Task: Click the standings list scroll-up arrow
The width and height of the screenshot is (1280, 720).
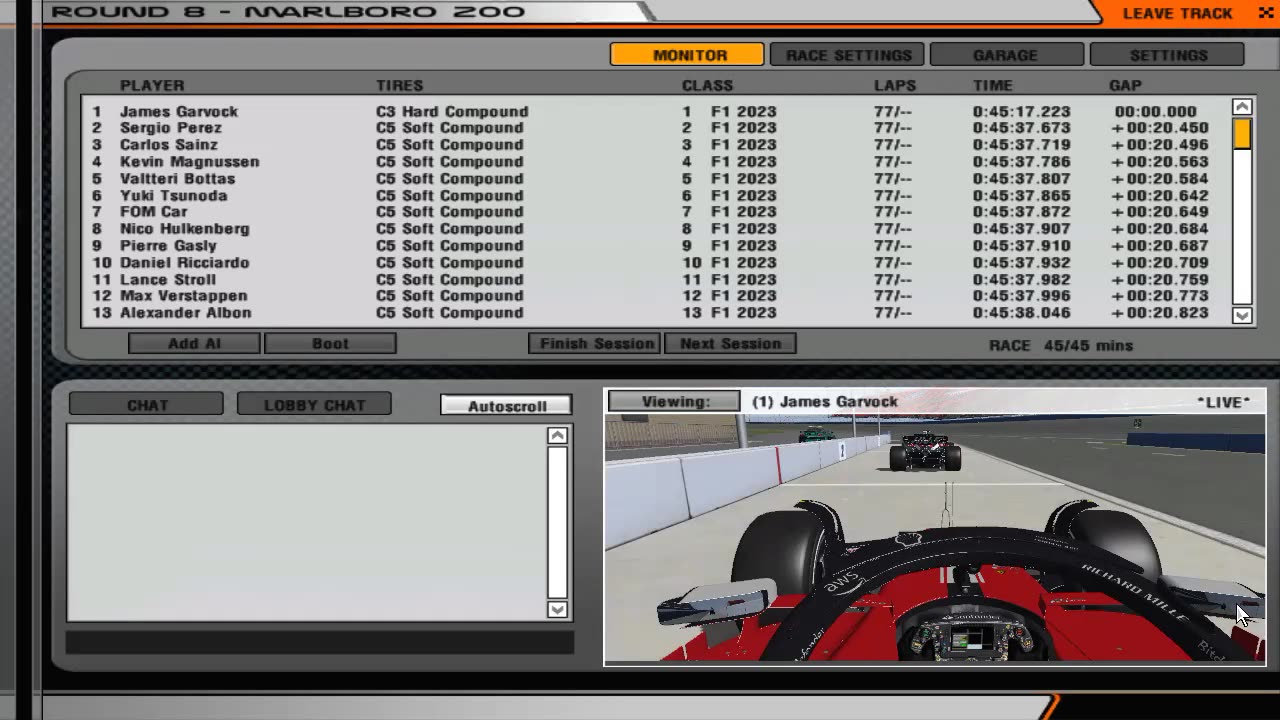Action: click(1242, 107)
